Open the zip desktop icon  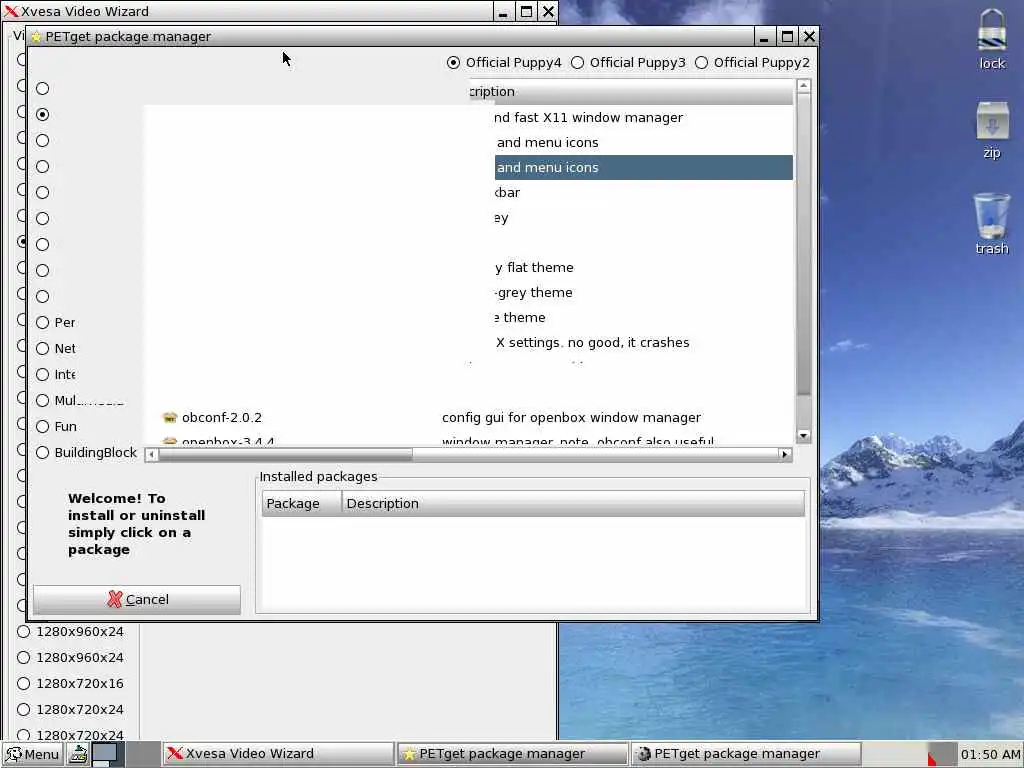[992, 120]
